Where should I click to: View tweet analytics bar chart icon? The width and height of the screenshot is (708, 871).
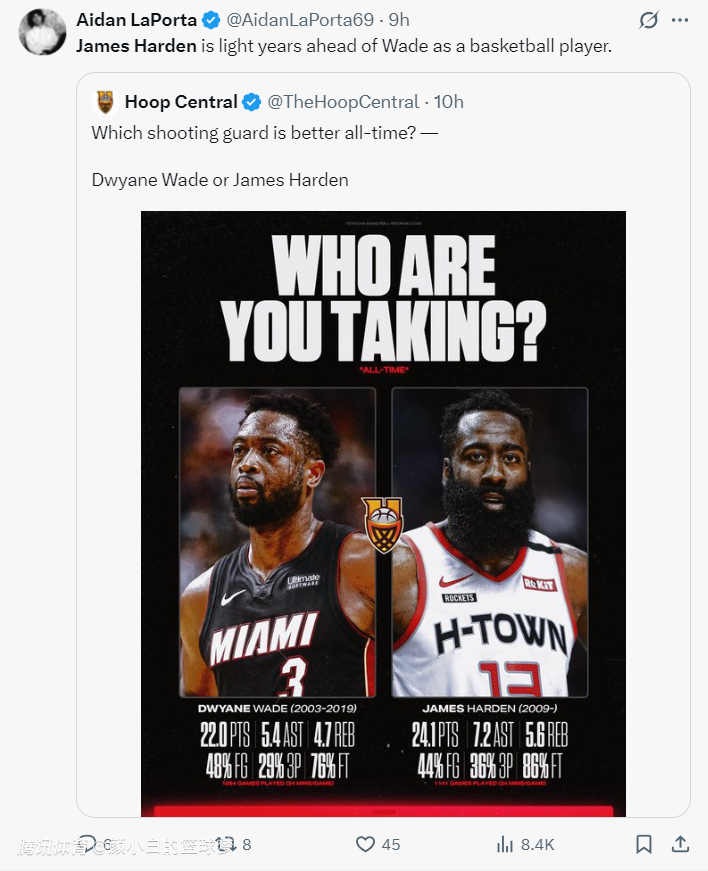[506, 845]
